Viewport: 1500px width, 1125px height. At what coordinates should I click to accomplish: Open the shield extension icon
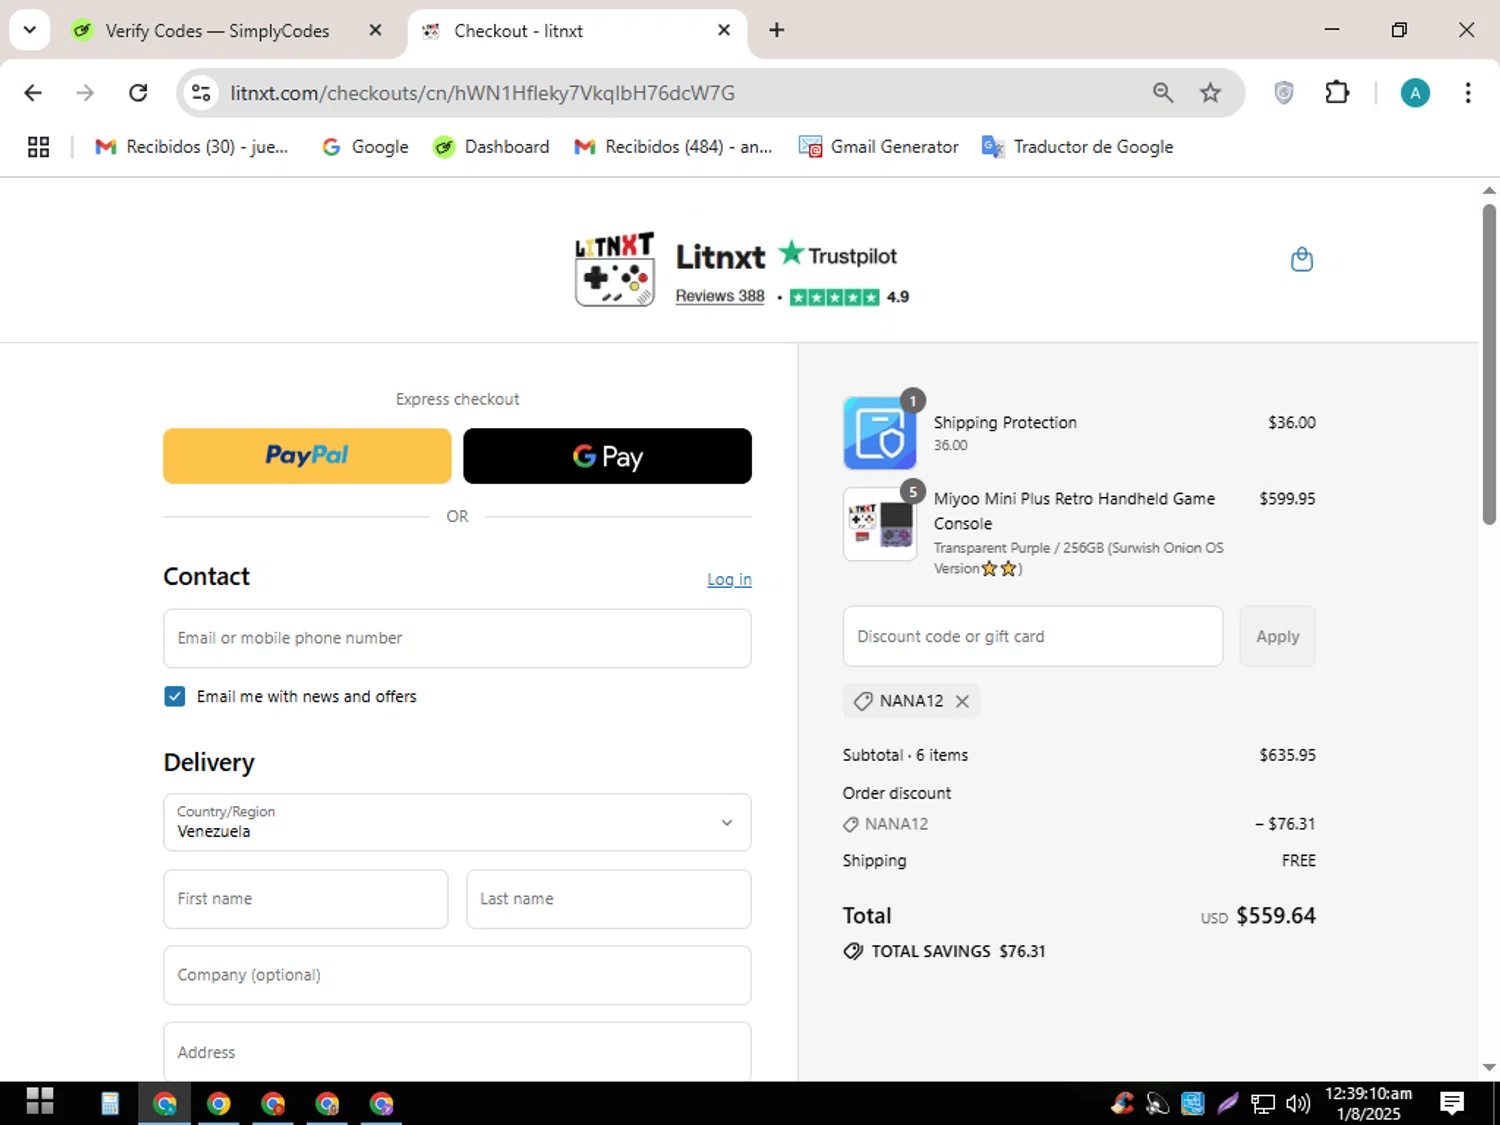coord(1284,93)
